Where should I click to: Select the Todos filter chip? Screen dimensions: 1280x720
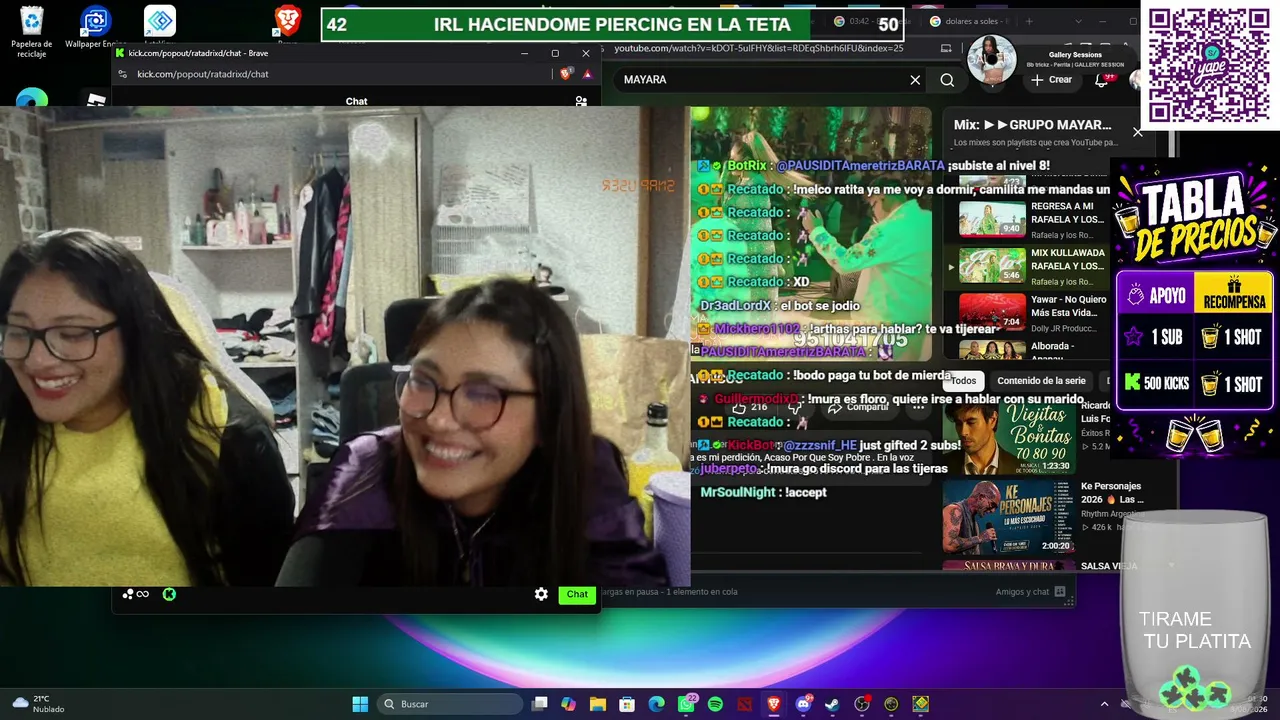pos(963,381)
